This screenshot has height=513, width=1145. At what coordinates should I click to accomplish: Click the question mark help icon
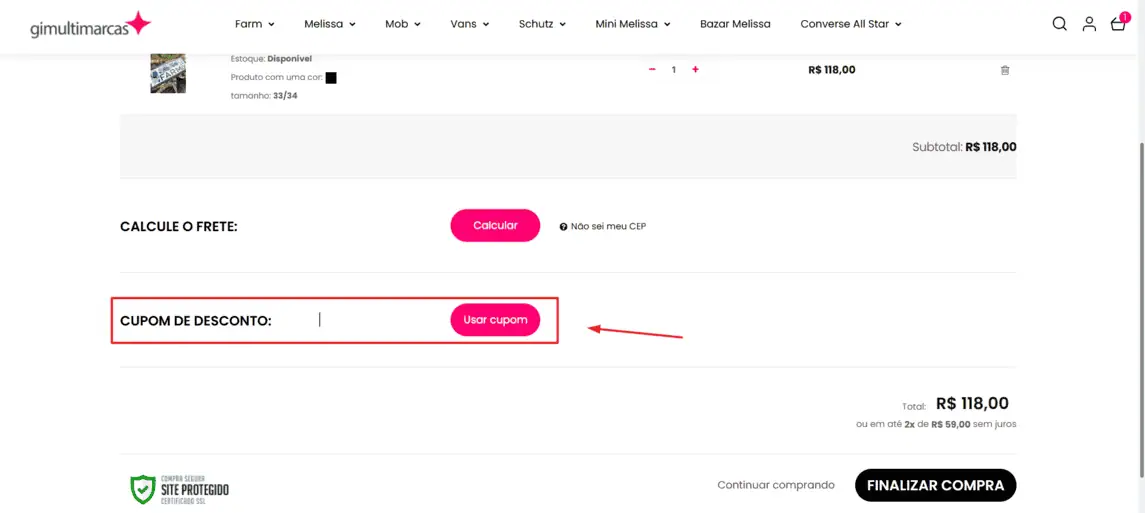pyautogui.click(x=563, y=226)
